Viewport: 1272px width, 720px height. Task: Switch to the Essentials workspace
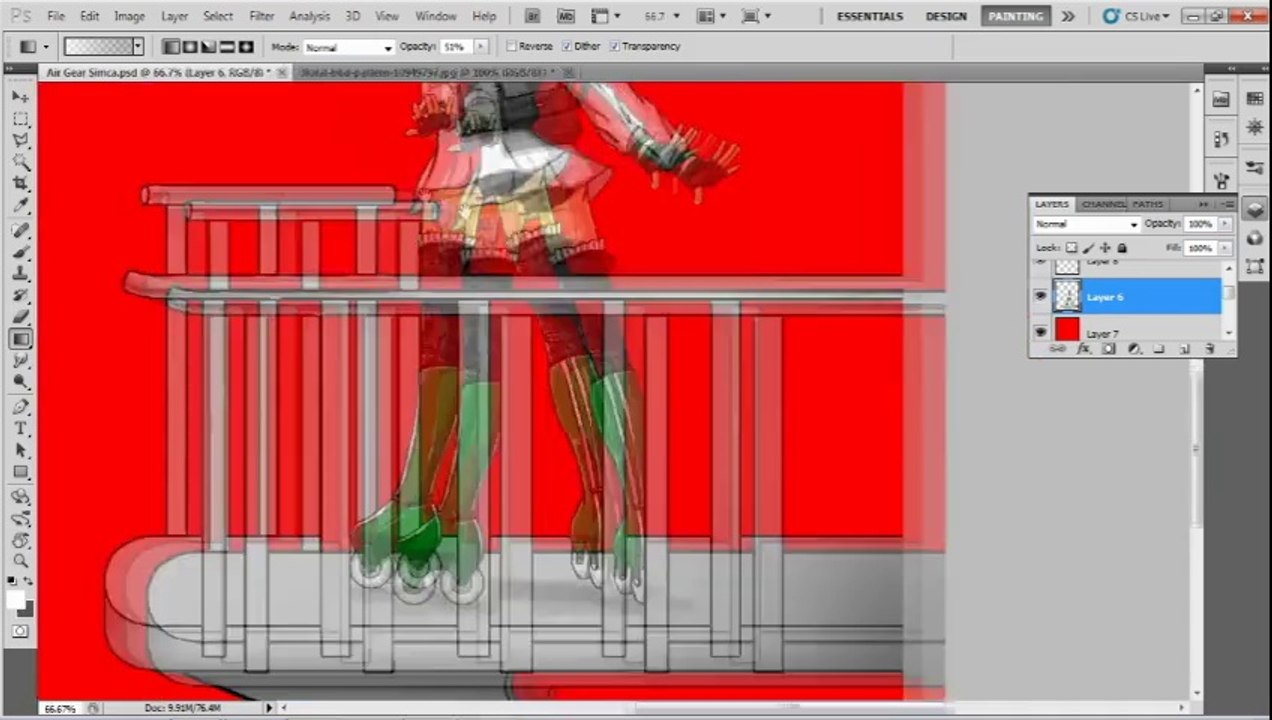(870, 17)
